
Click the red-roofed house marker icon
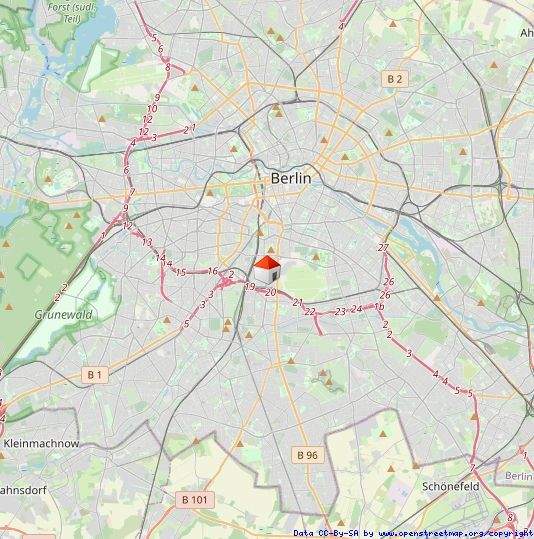tap(267, 270)
